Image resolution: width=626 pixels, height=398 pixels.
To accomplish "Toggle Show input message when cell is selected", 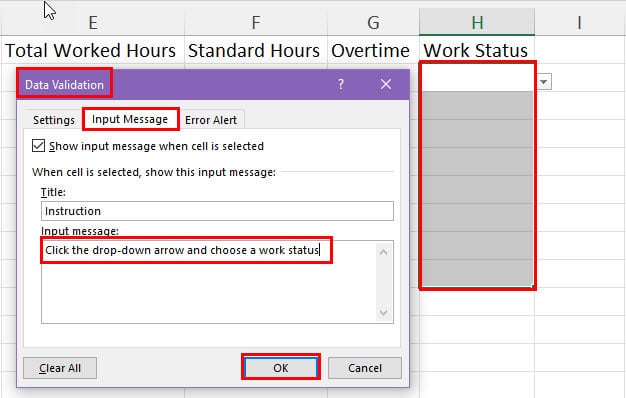I will [38, 146].
